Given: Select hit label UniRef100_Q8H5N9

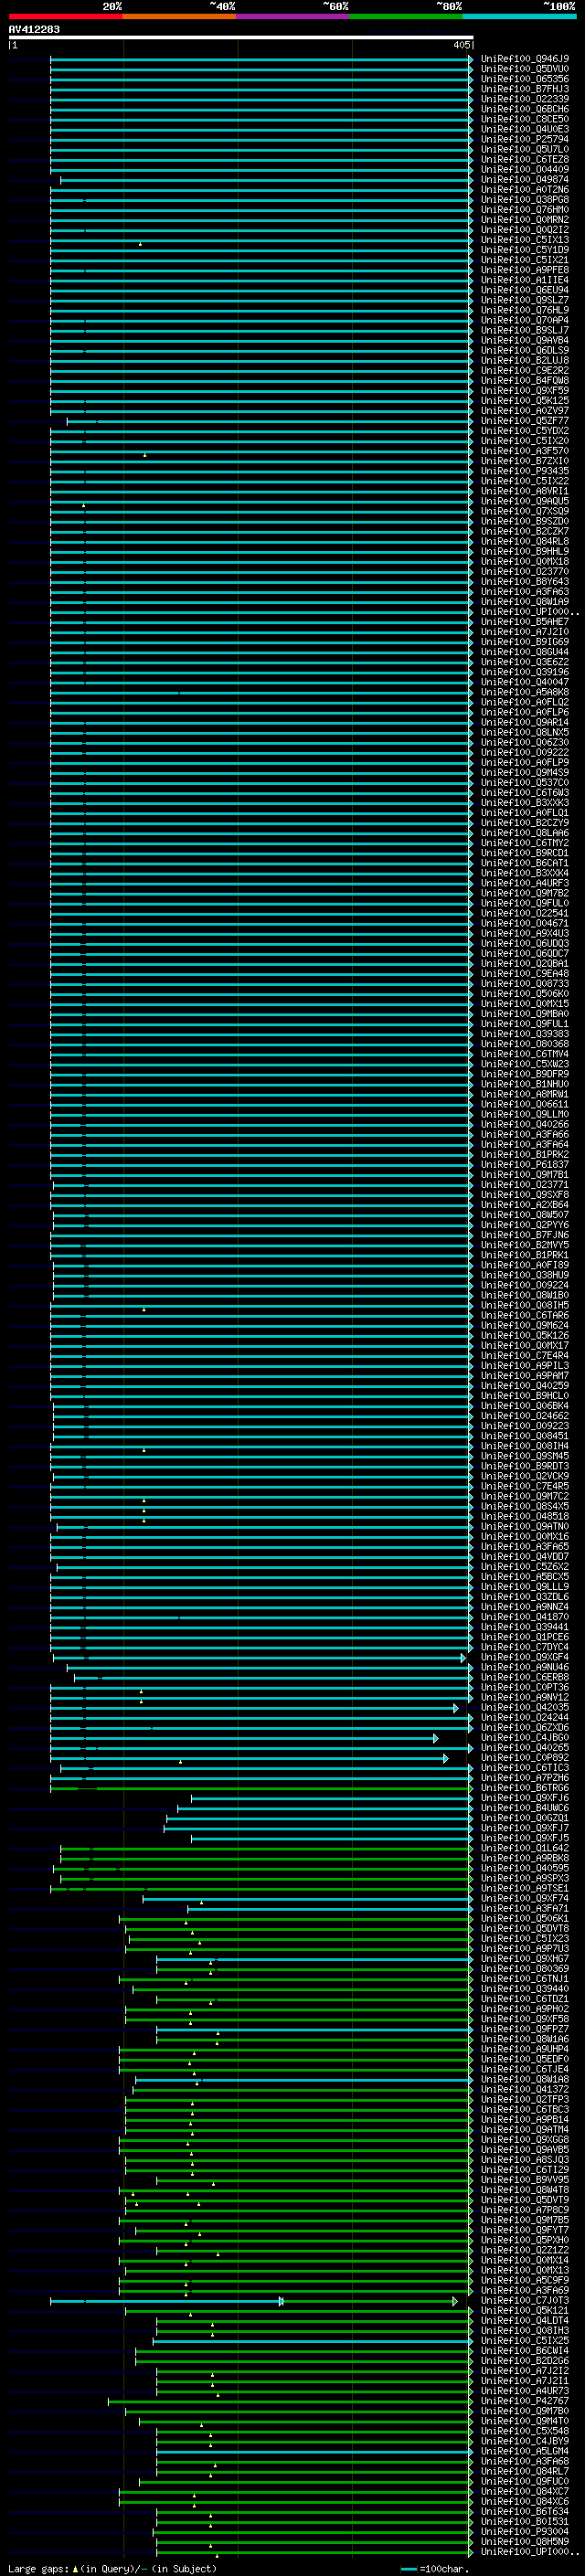Looking at the screenshot, I should [x=525, y=2542].
